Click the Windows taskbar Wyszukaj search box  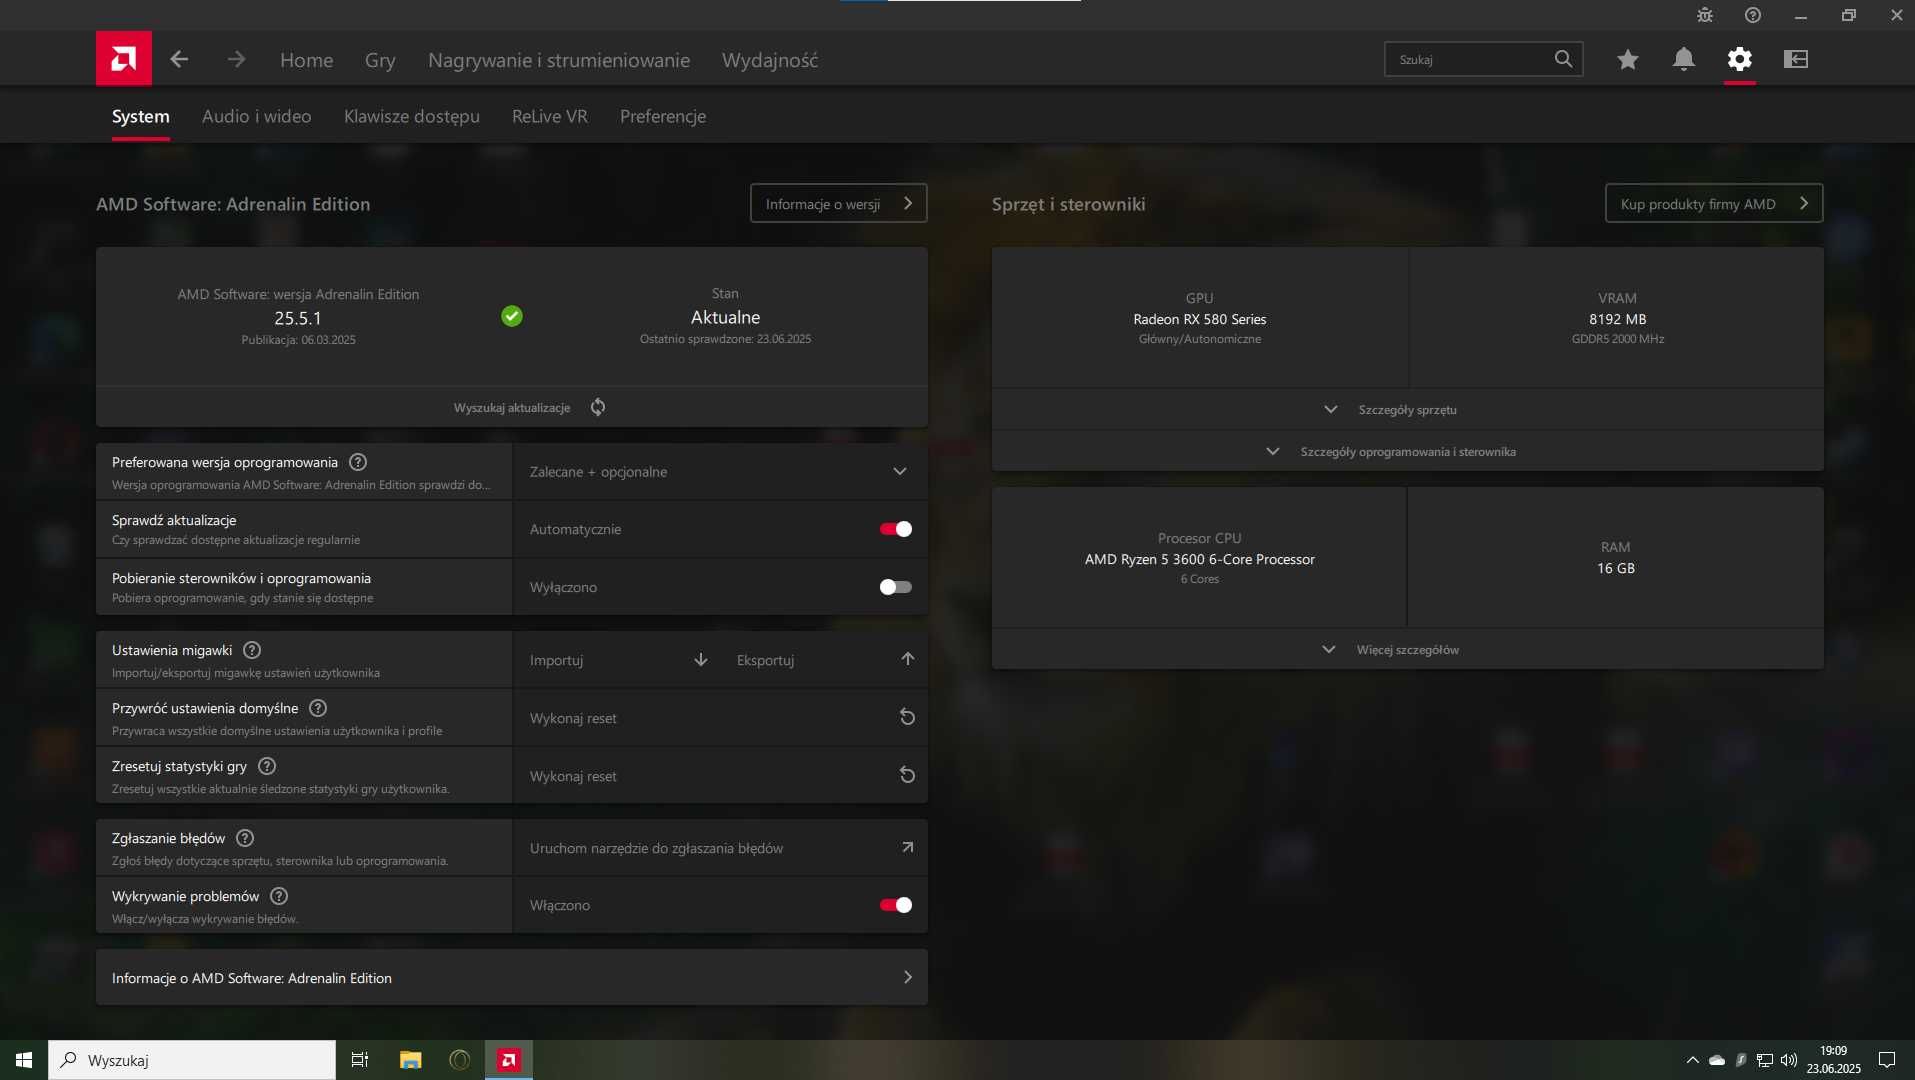(x=192, y=1060)
